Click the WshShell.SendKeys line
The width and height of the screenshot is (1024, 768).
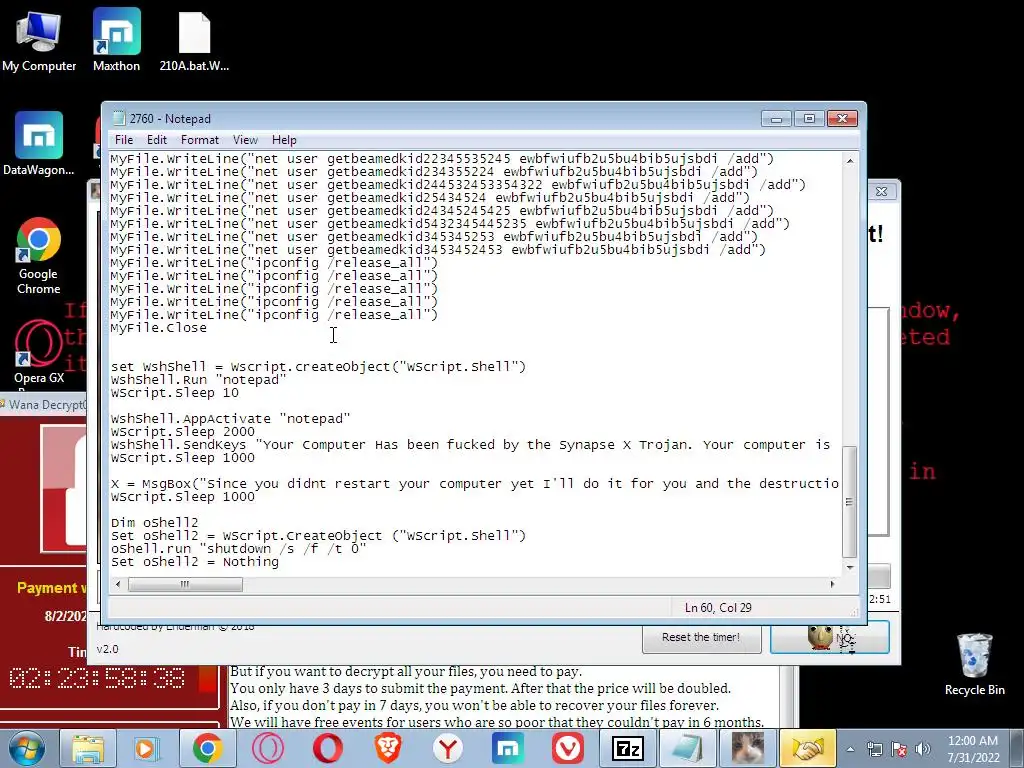[x=470, y=445]
